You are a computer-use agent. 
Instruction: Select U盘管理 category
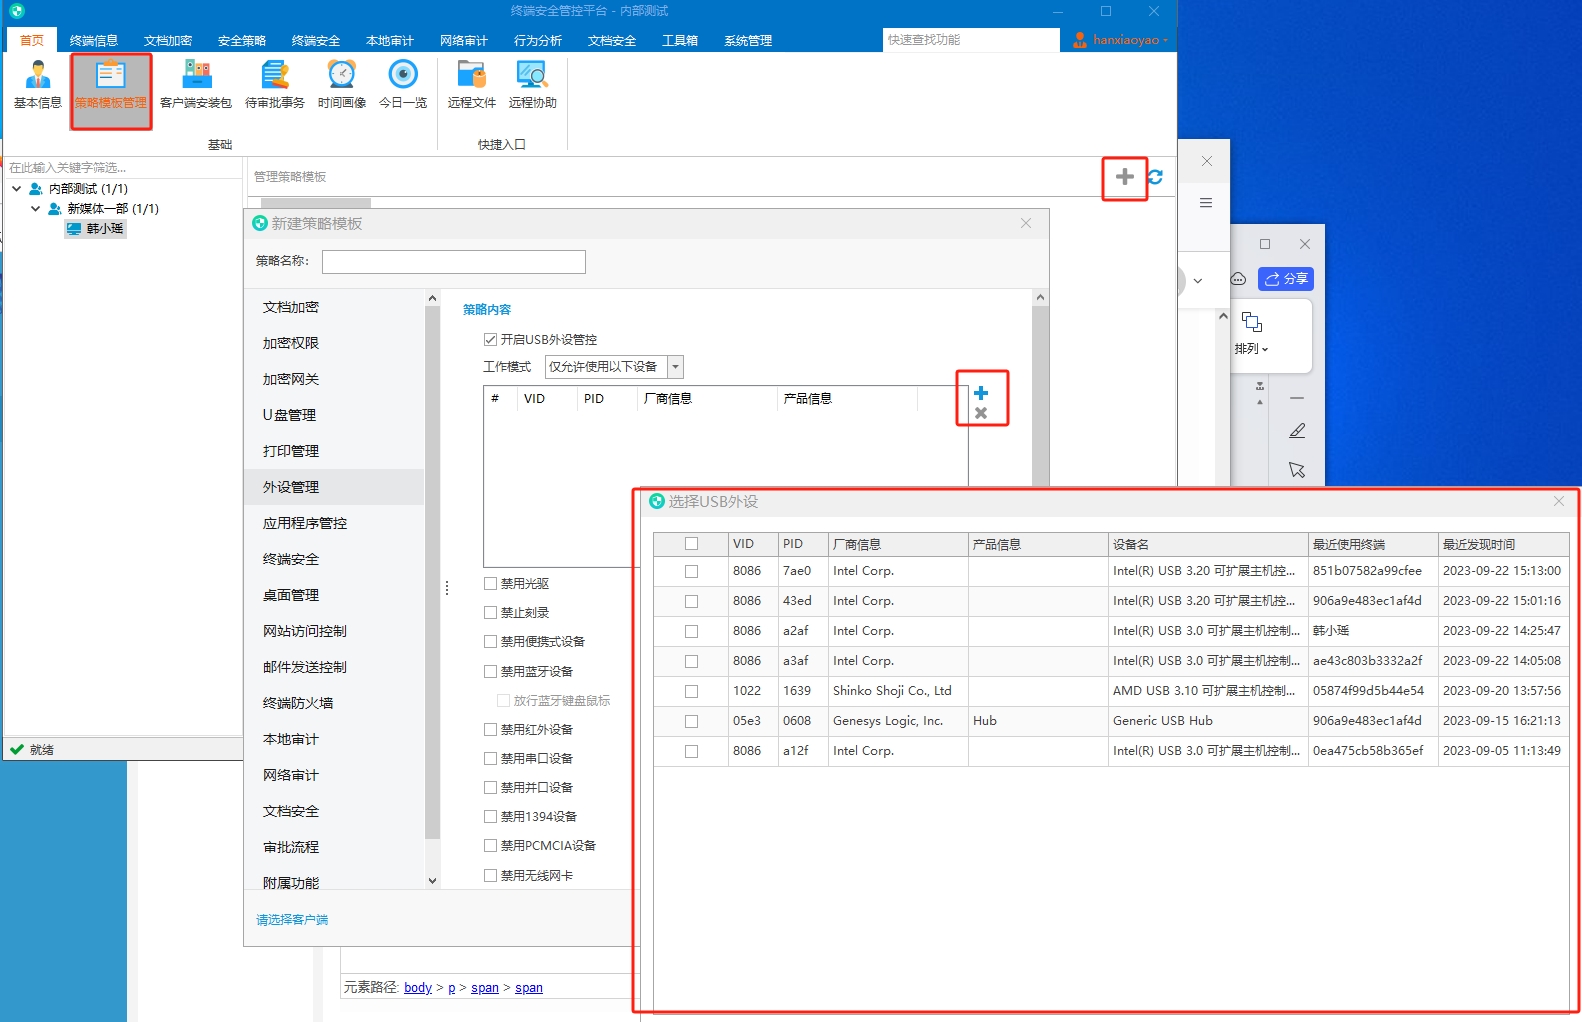334,415
